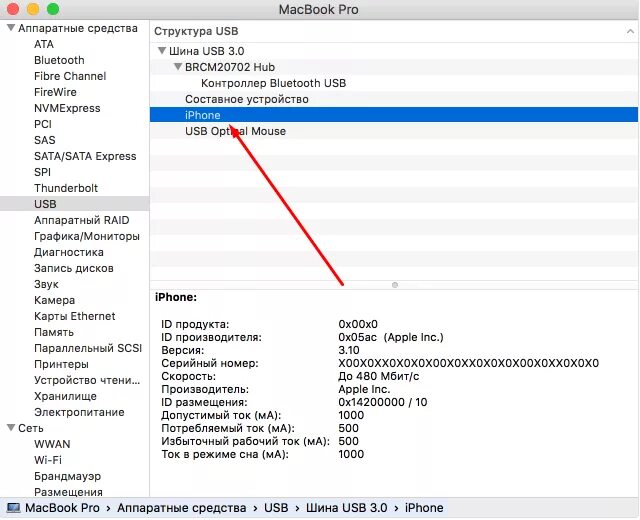Click the Ток в режиме сна label
This screenshot has height=520, width=640.
pos(225,454)
